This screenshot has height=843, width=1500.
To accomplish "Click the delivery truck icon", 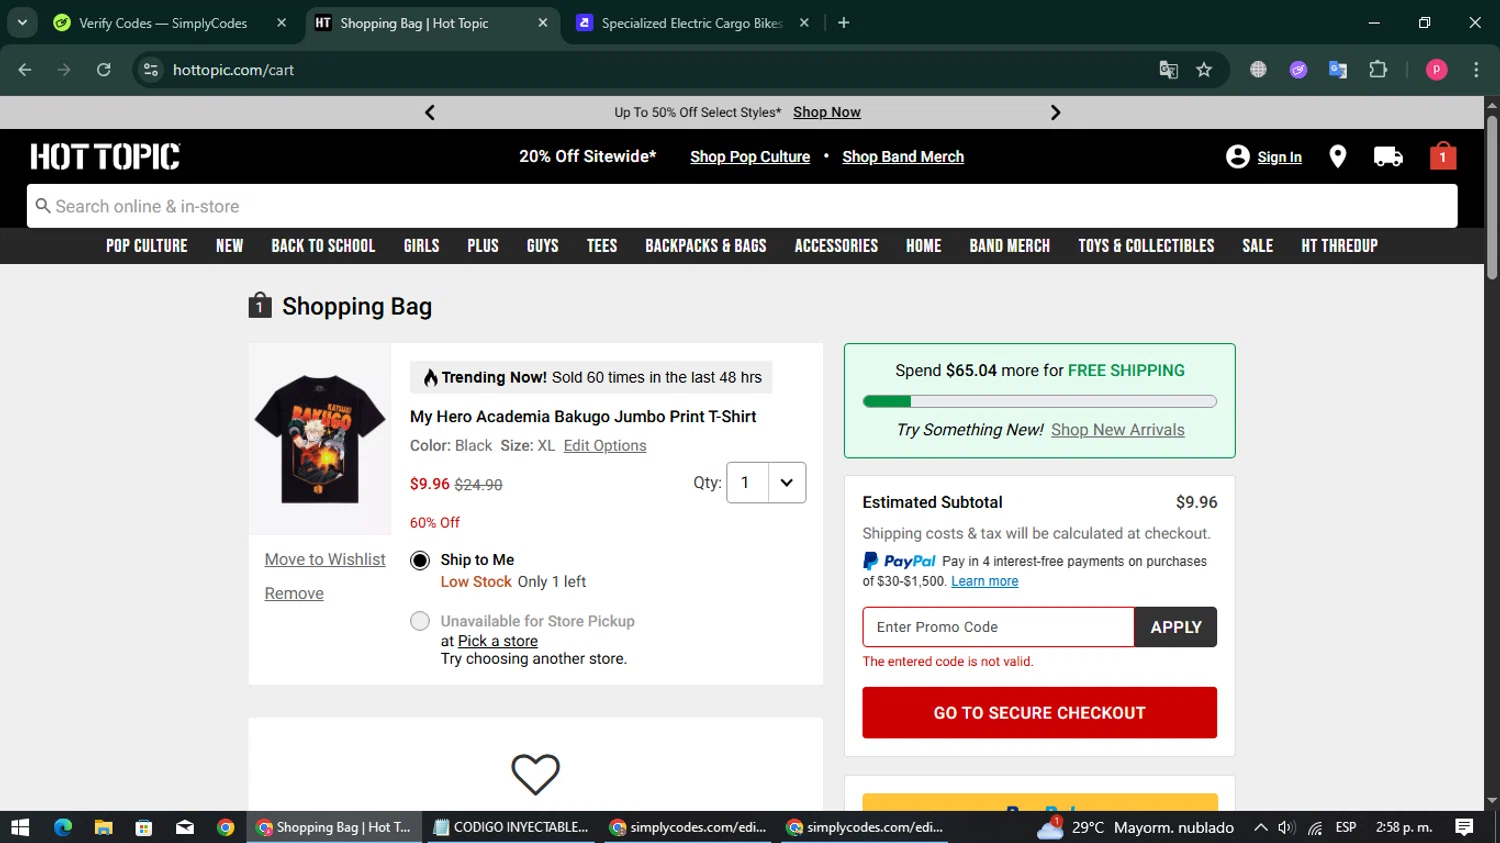I will [x=1388, y=156].
